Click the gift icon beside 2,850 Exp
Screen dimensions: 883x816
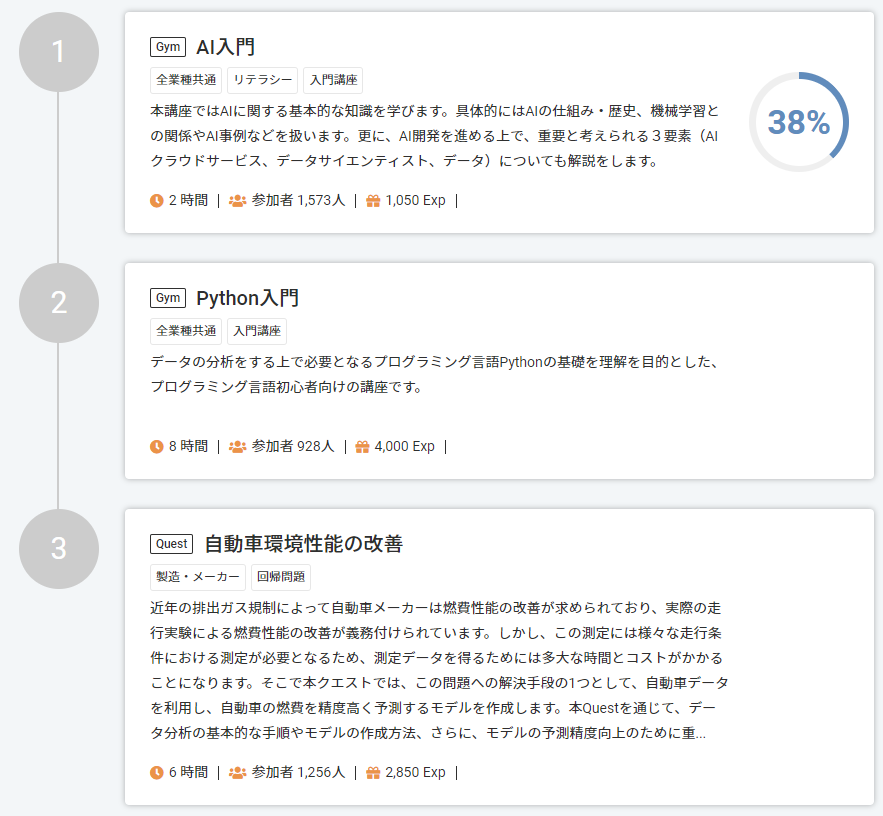pyautogui.click(x=373, y=773)
